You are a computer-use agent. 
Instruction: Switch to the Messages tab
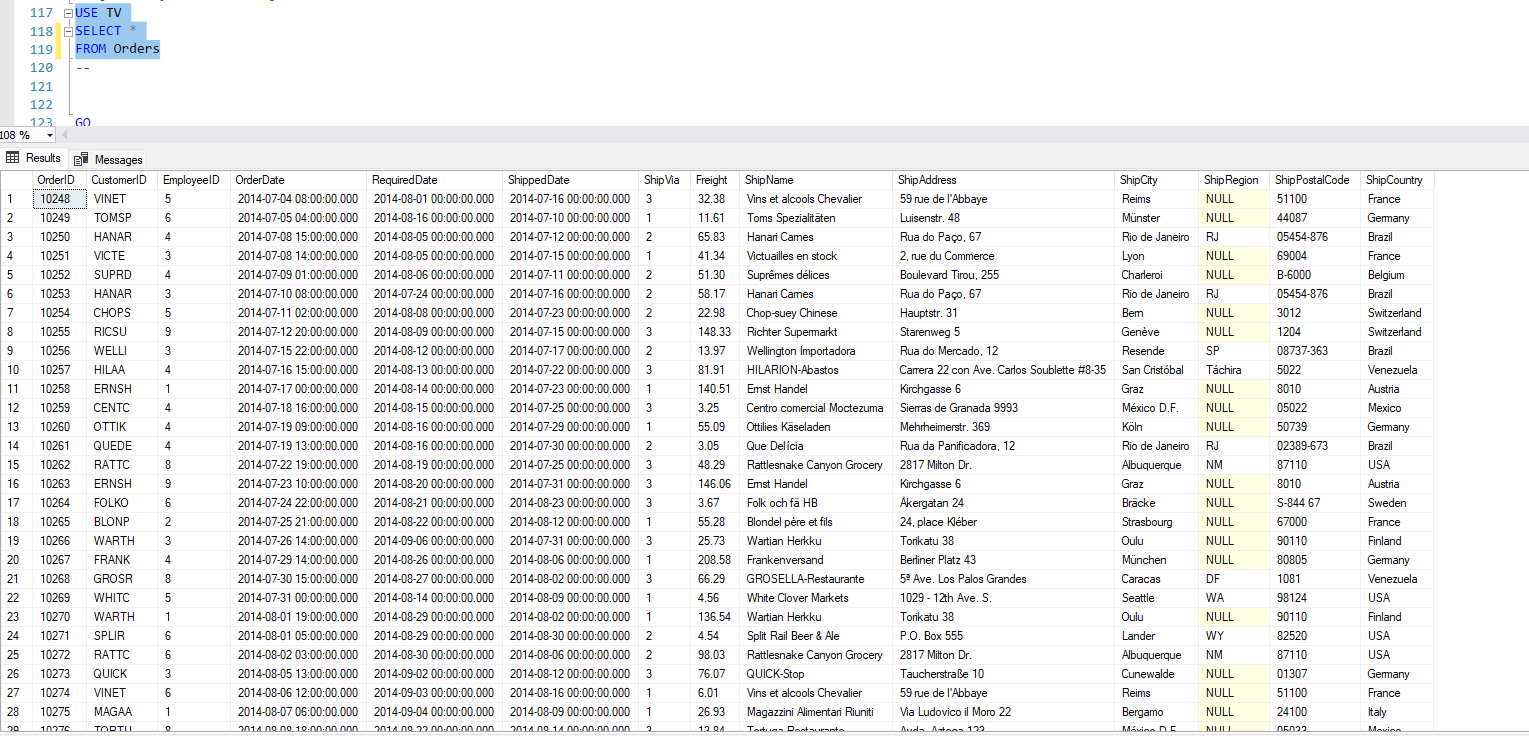(x=116, y=158)
